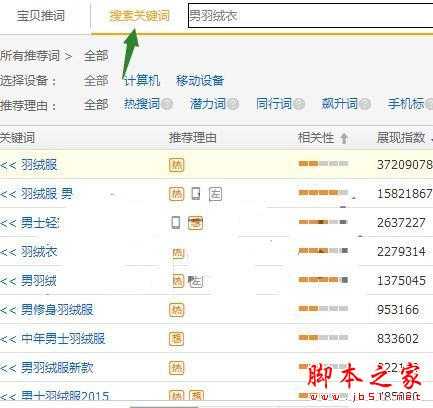Click the value 15821867

click(405, 193)
